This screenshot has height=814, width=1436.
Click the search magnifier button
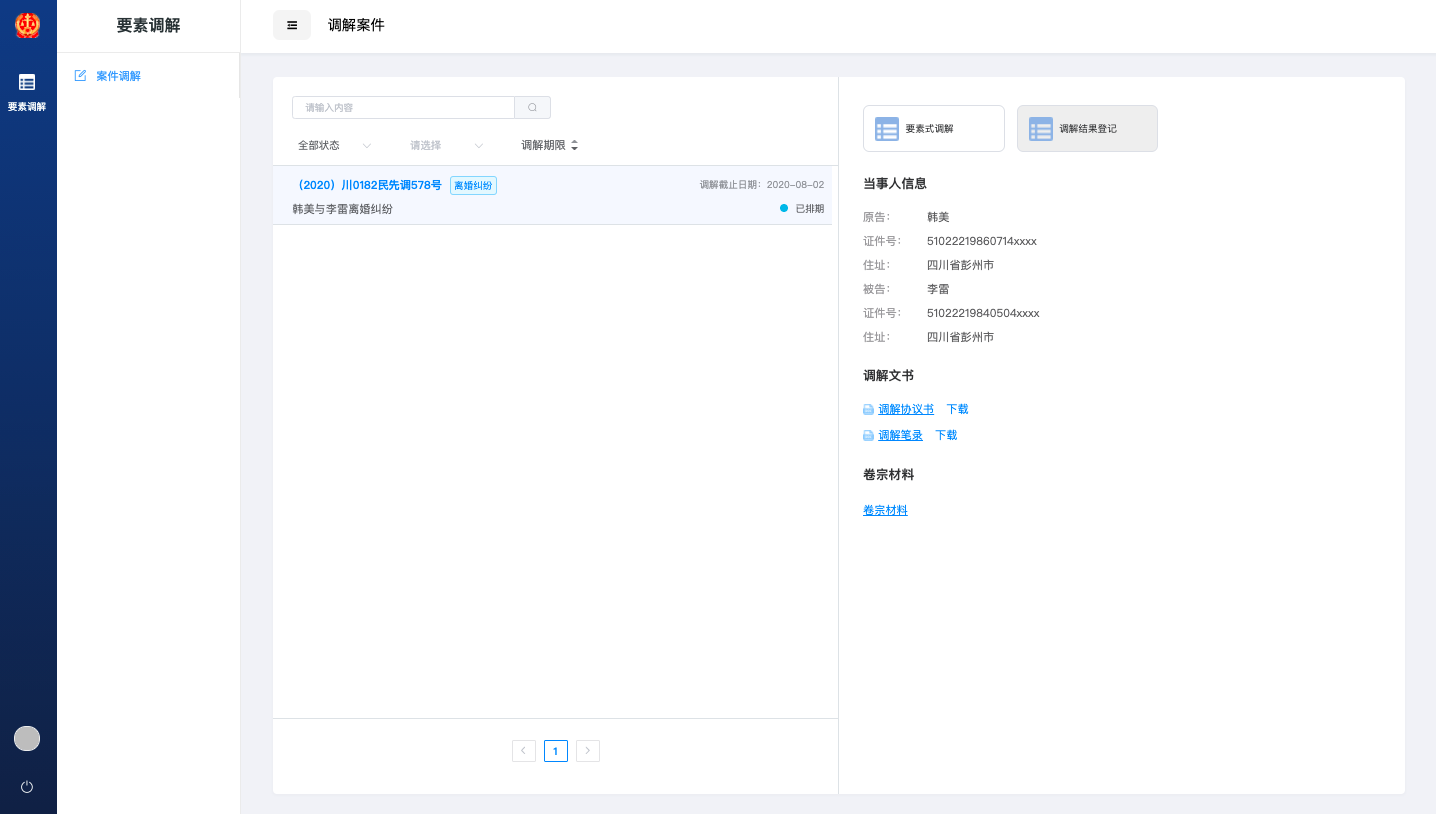[533, 107]
